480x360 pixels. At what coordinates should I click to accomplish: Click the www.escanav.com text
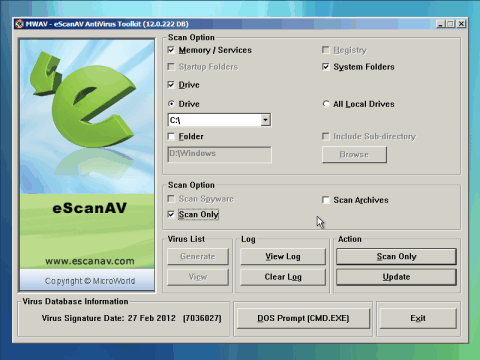pyautogui.click(x=90, y=261)
